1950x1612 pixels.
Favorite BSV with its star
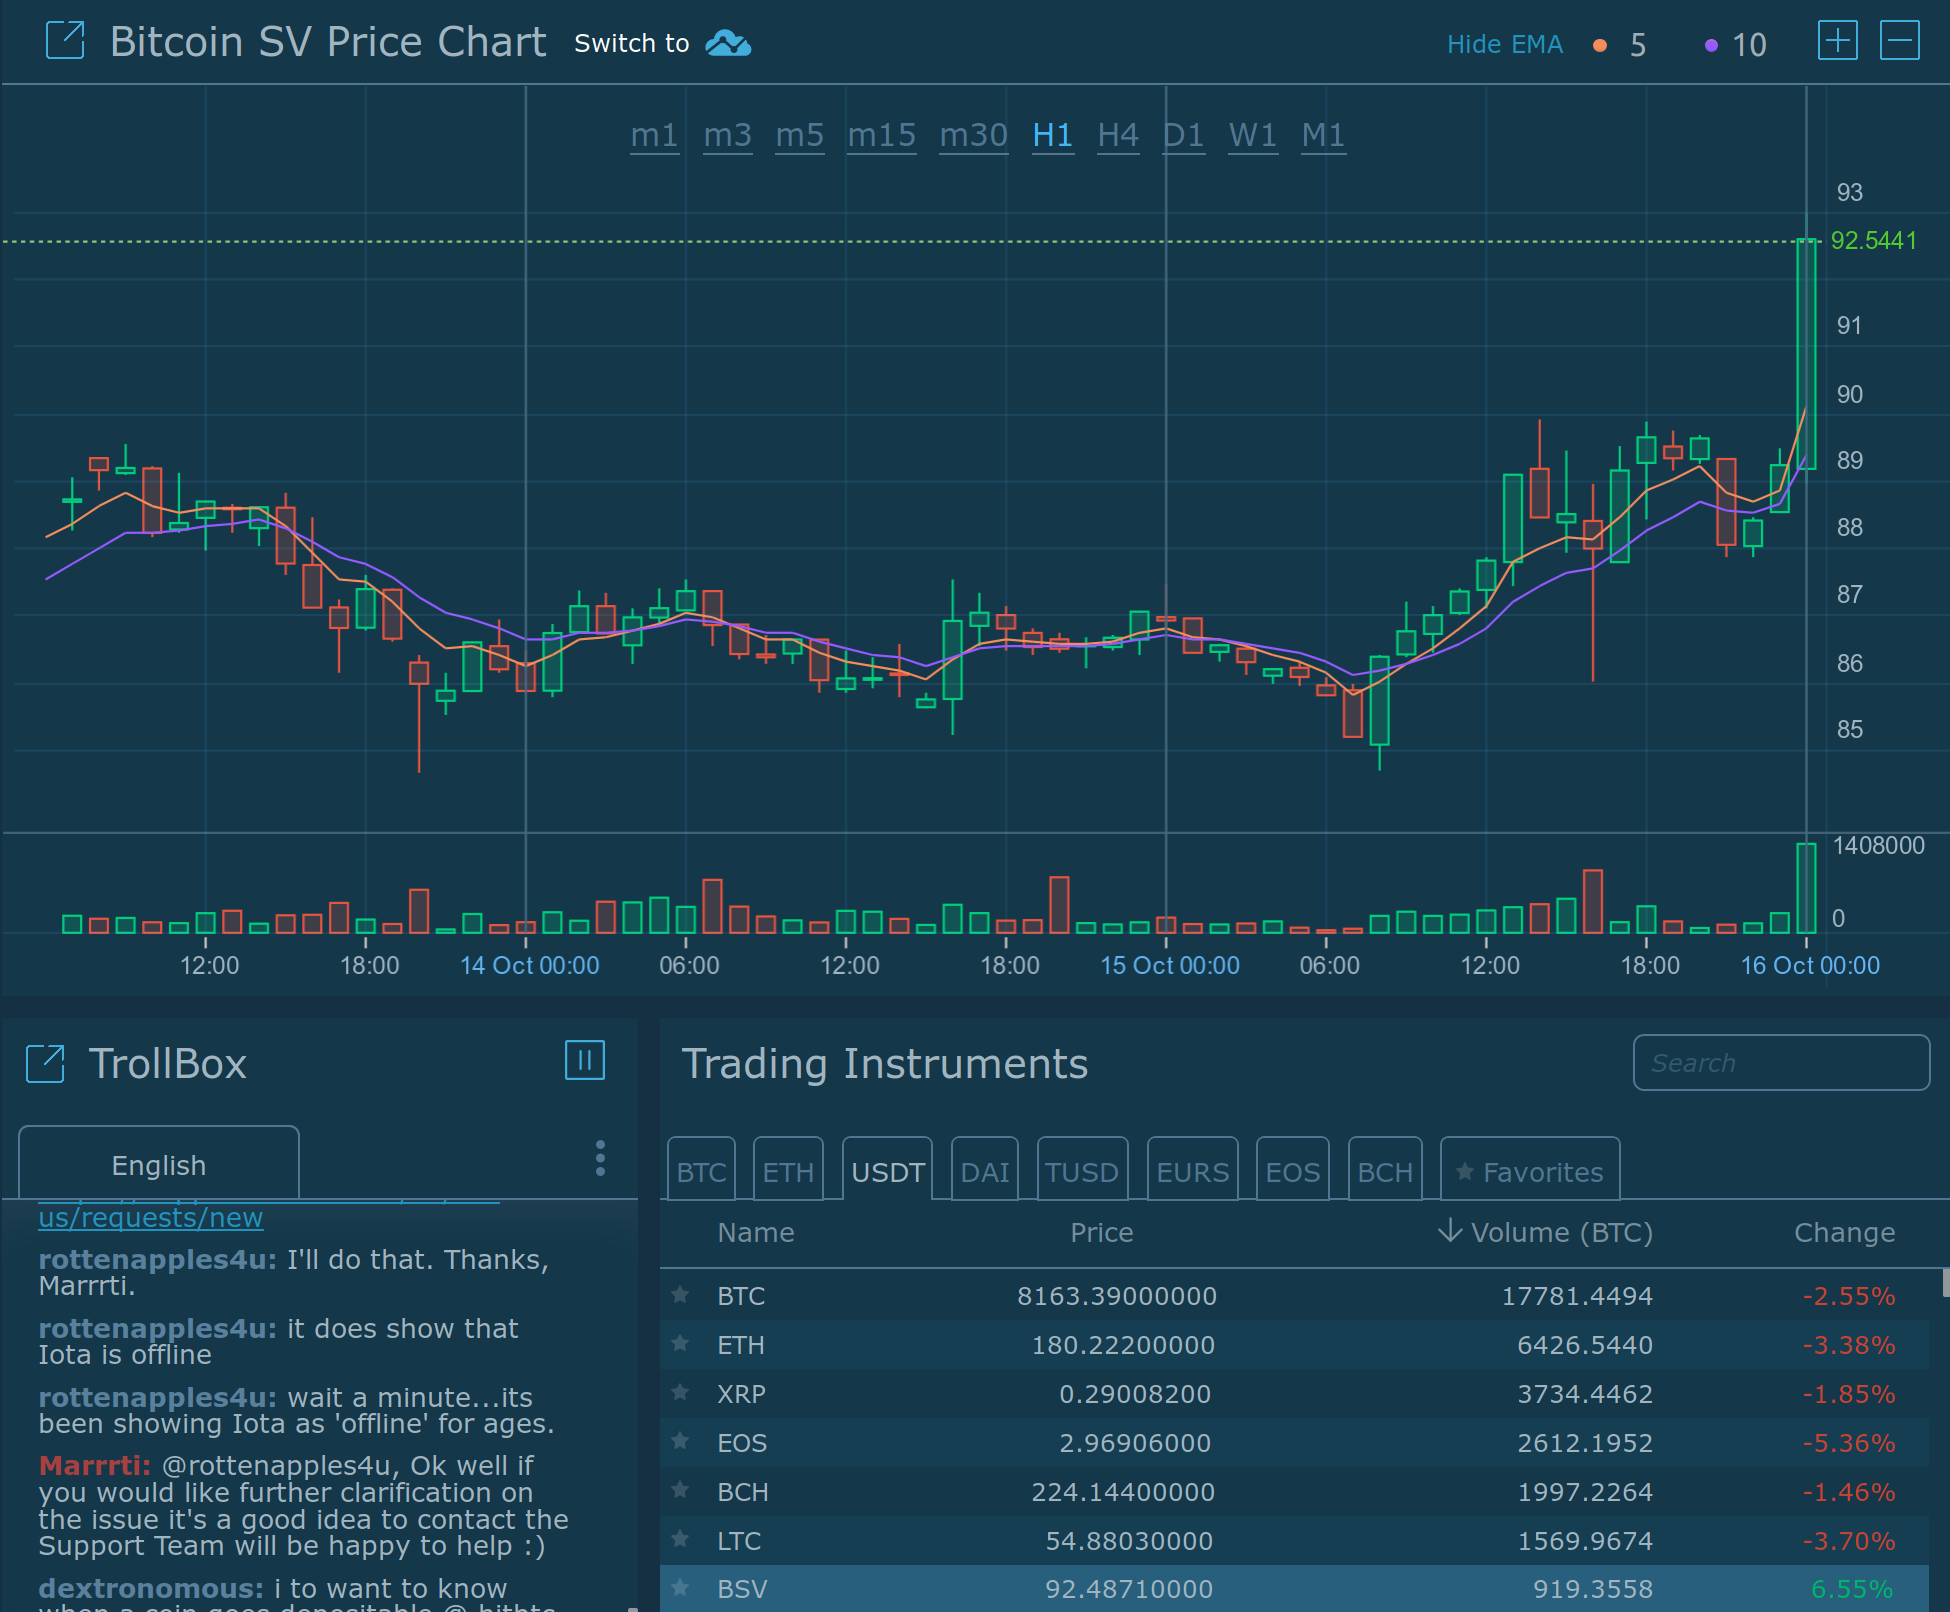(x=680, y=1587)
